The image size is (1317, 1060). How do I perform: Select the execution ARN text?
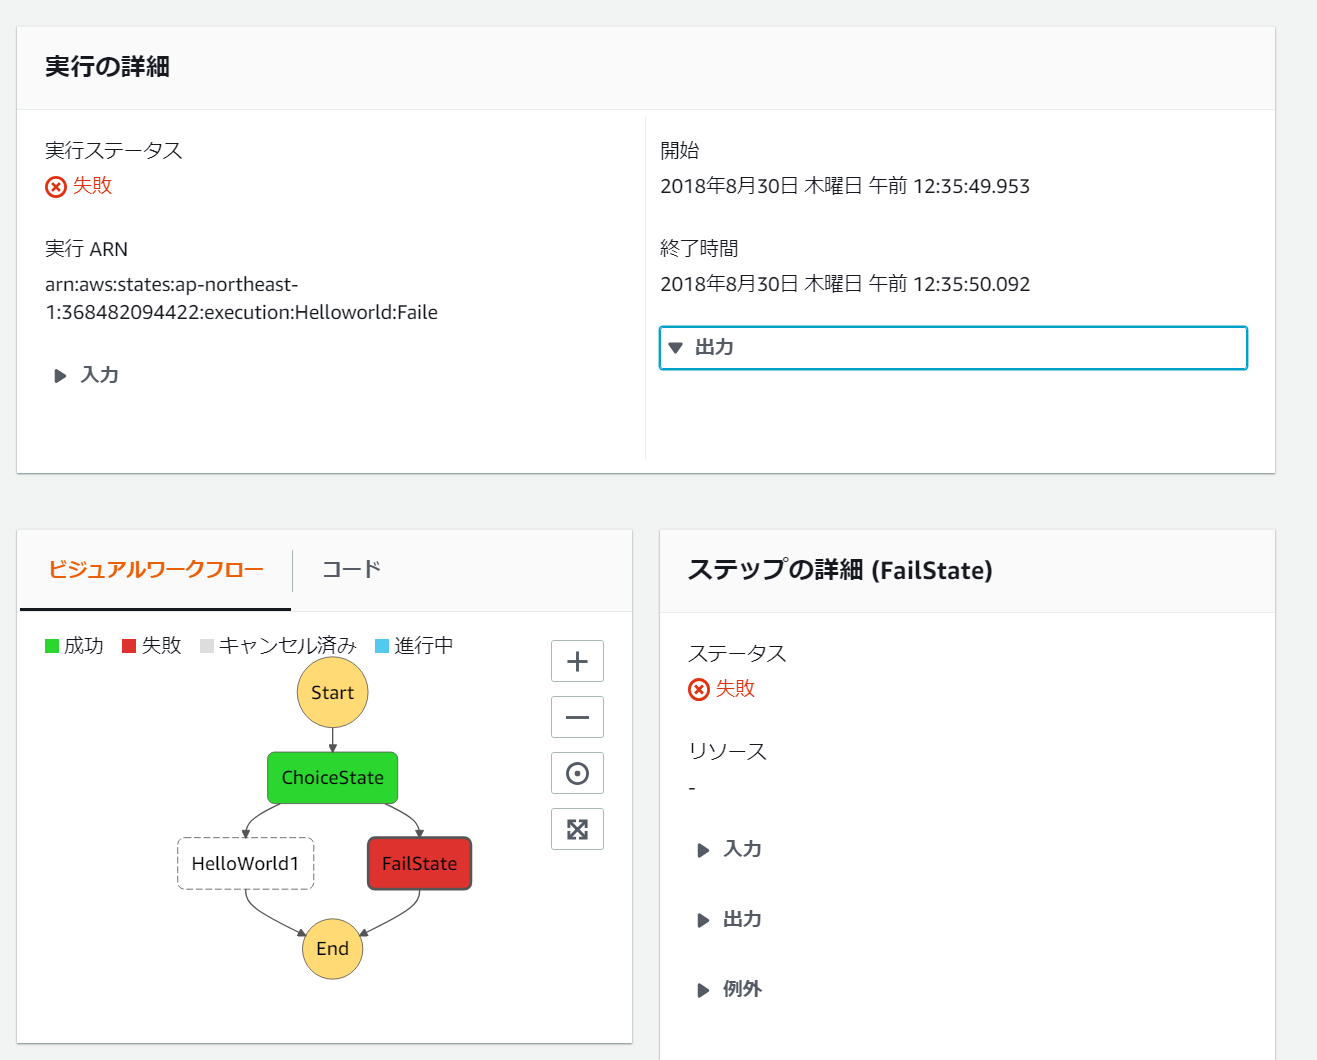pos(240,297)
